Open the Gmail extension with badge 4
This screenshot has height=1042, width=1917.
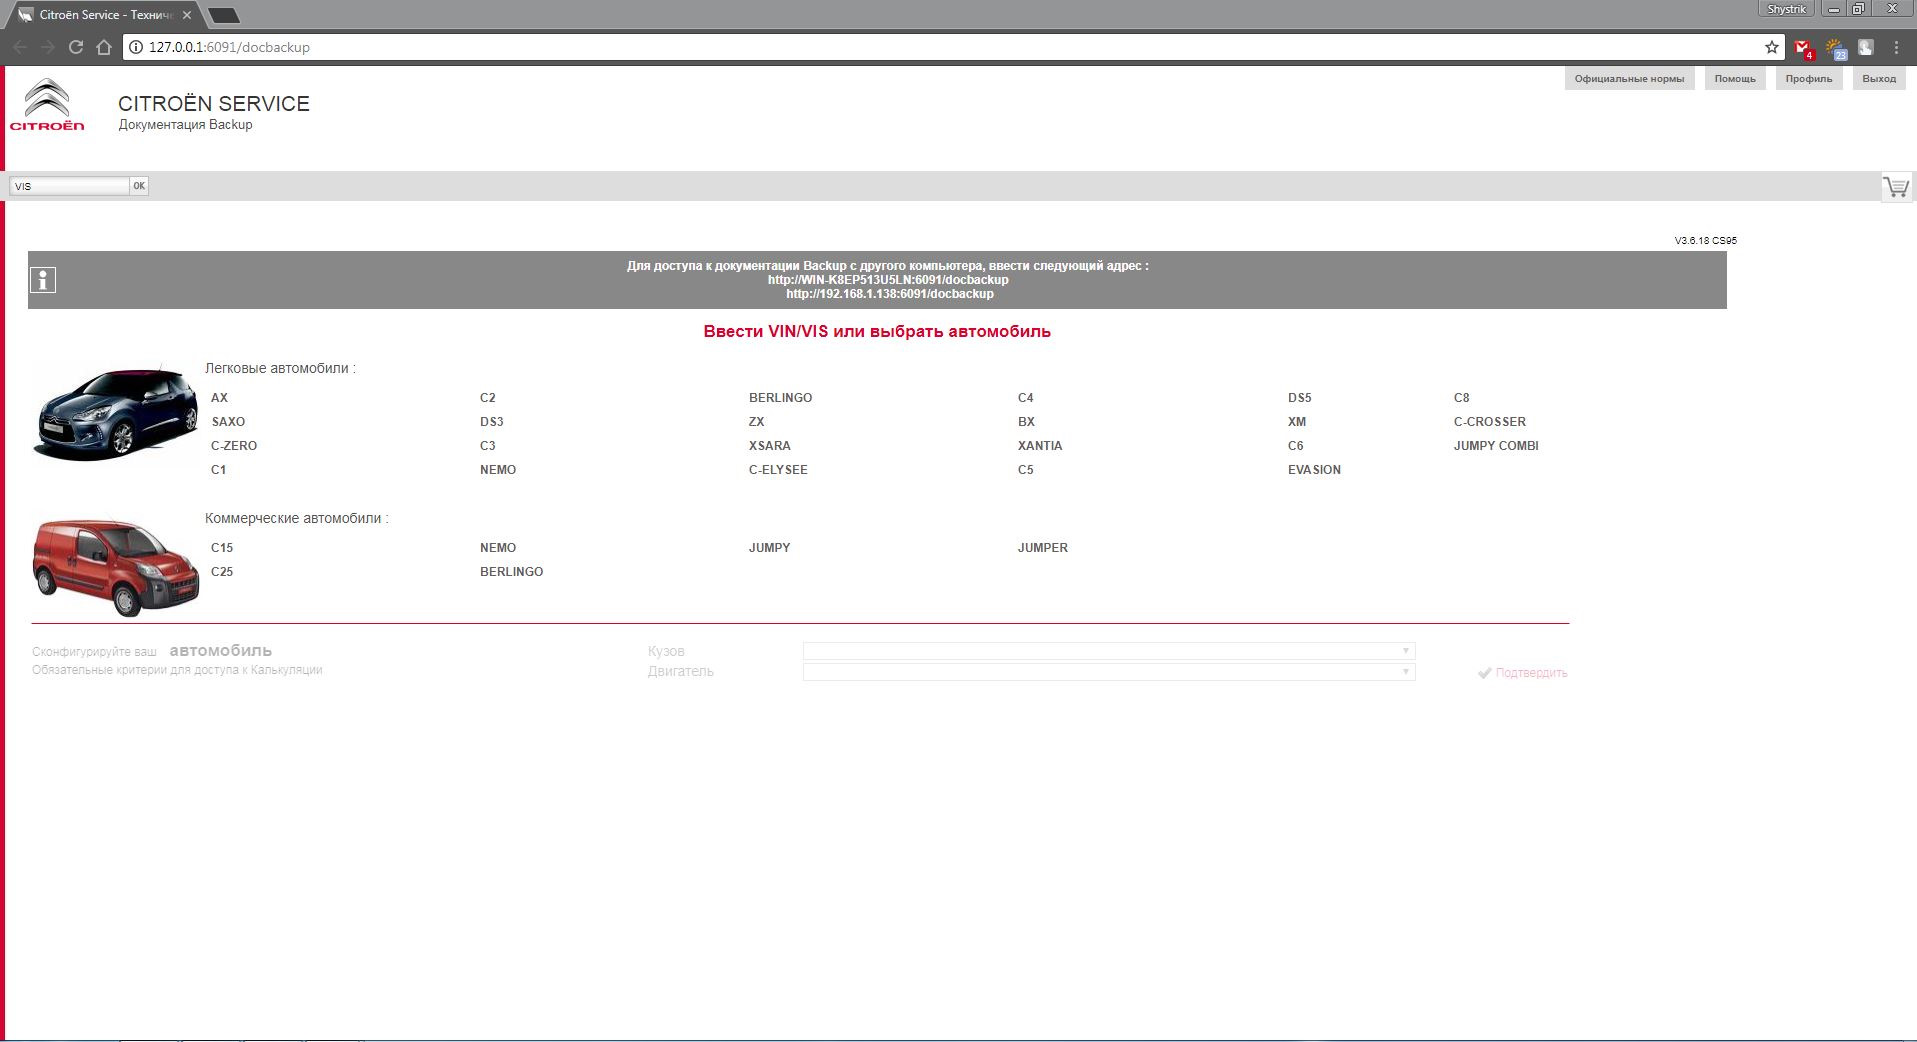point(1803,48)
